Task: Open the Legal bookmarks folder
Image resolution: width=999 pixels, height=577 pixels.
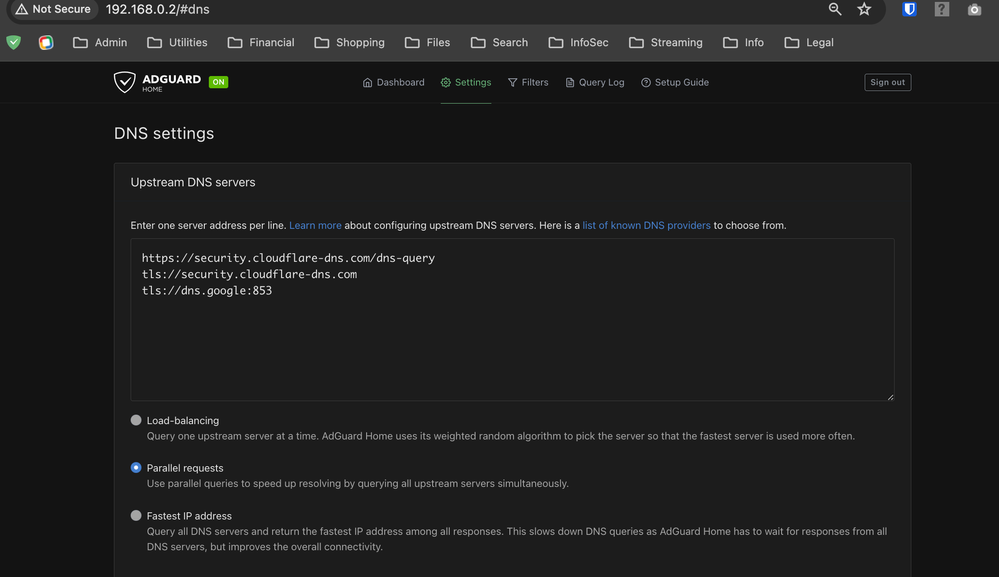Action: 809,43
